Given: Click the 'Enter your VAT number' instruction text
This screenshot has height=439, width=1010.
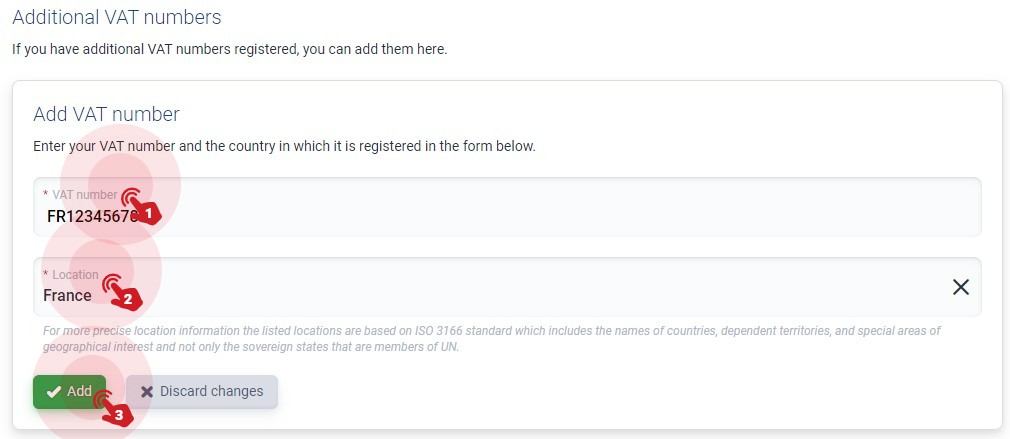Looking at the screenshot, I should click(x=284, y=146).
